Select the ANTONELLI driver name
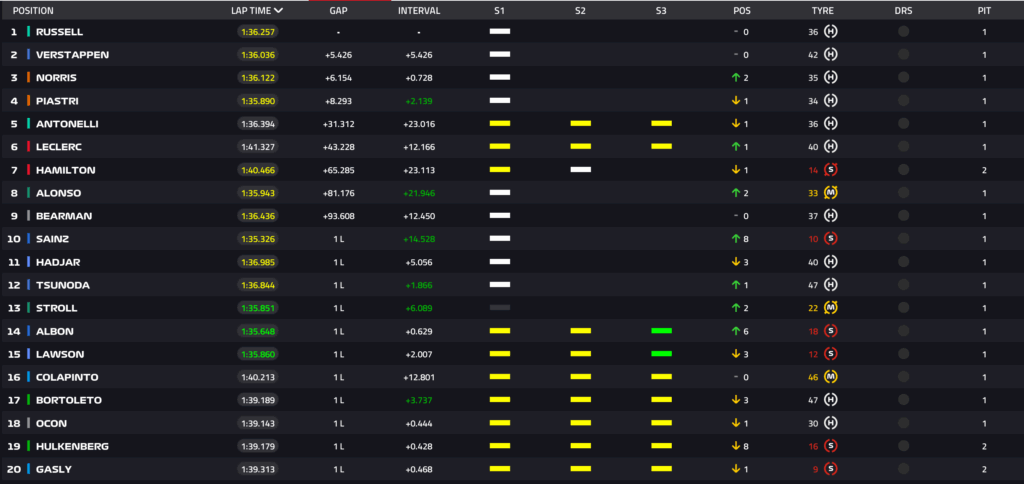Viewport: 1024px width, 484px height. coord(67,124)
